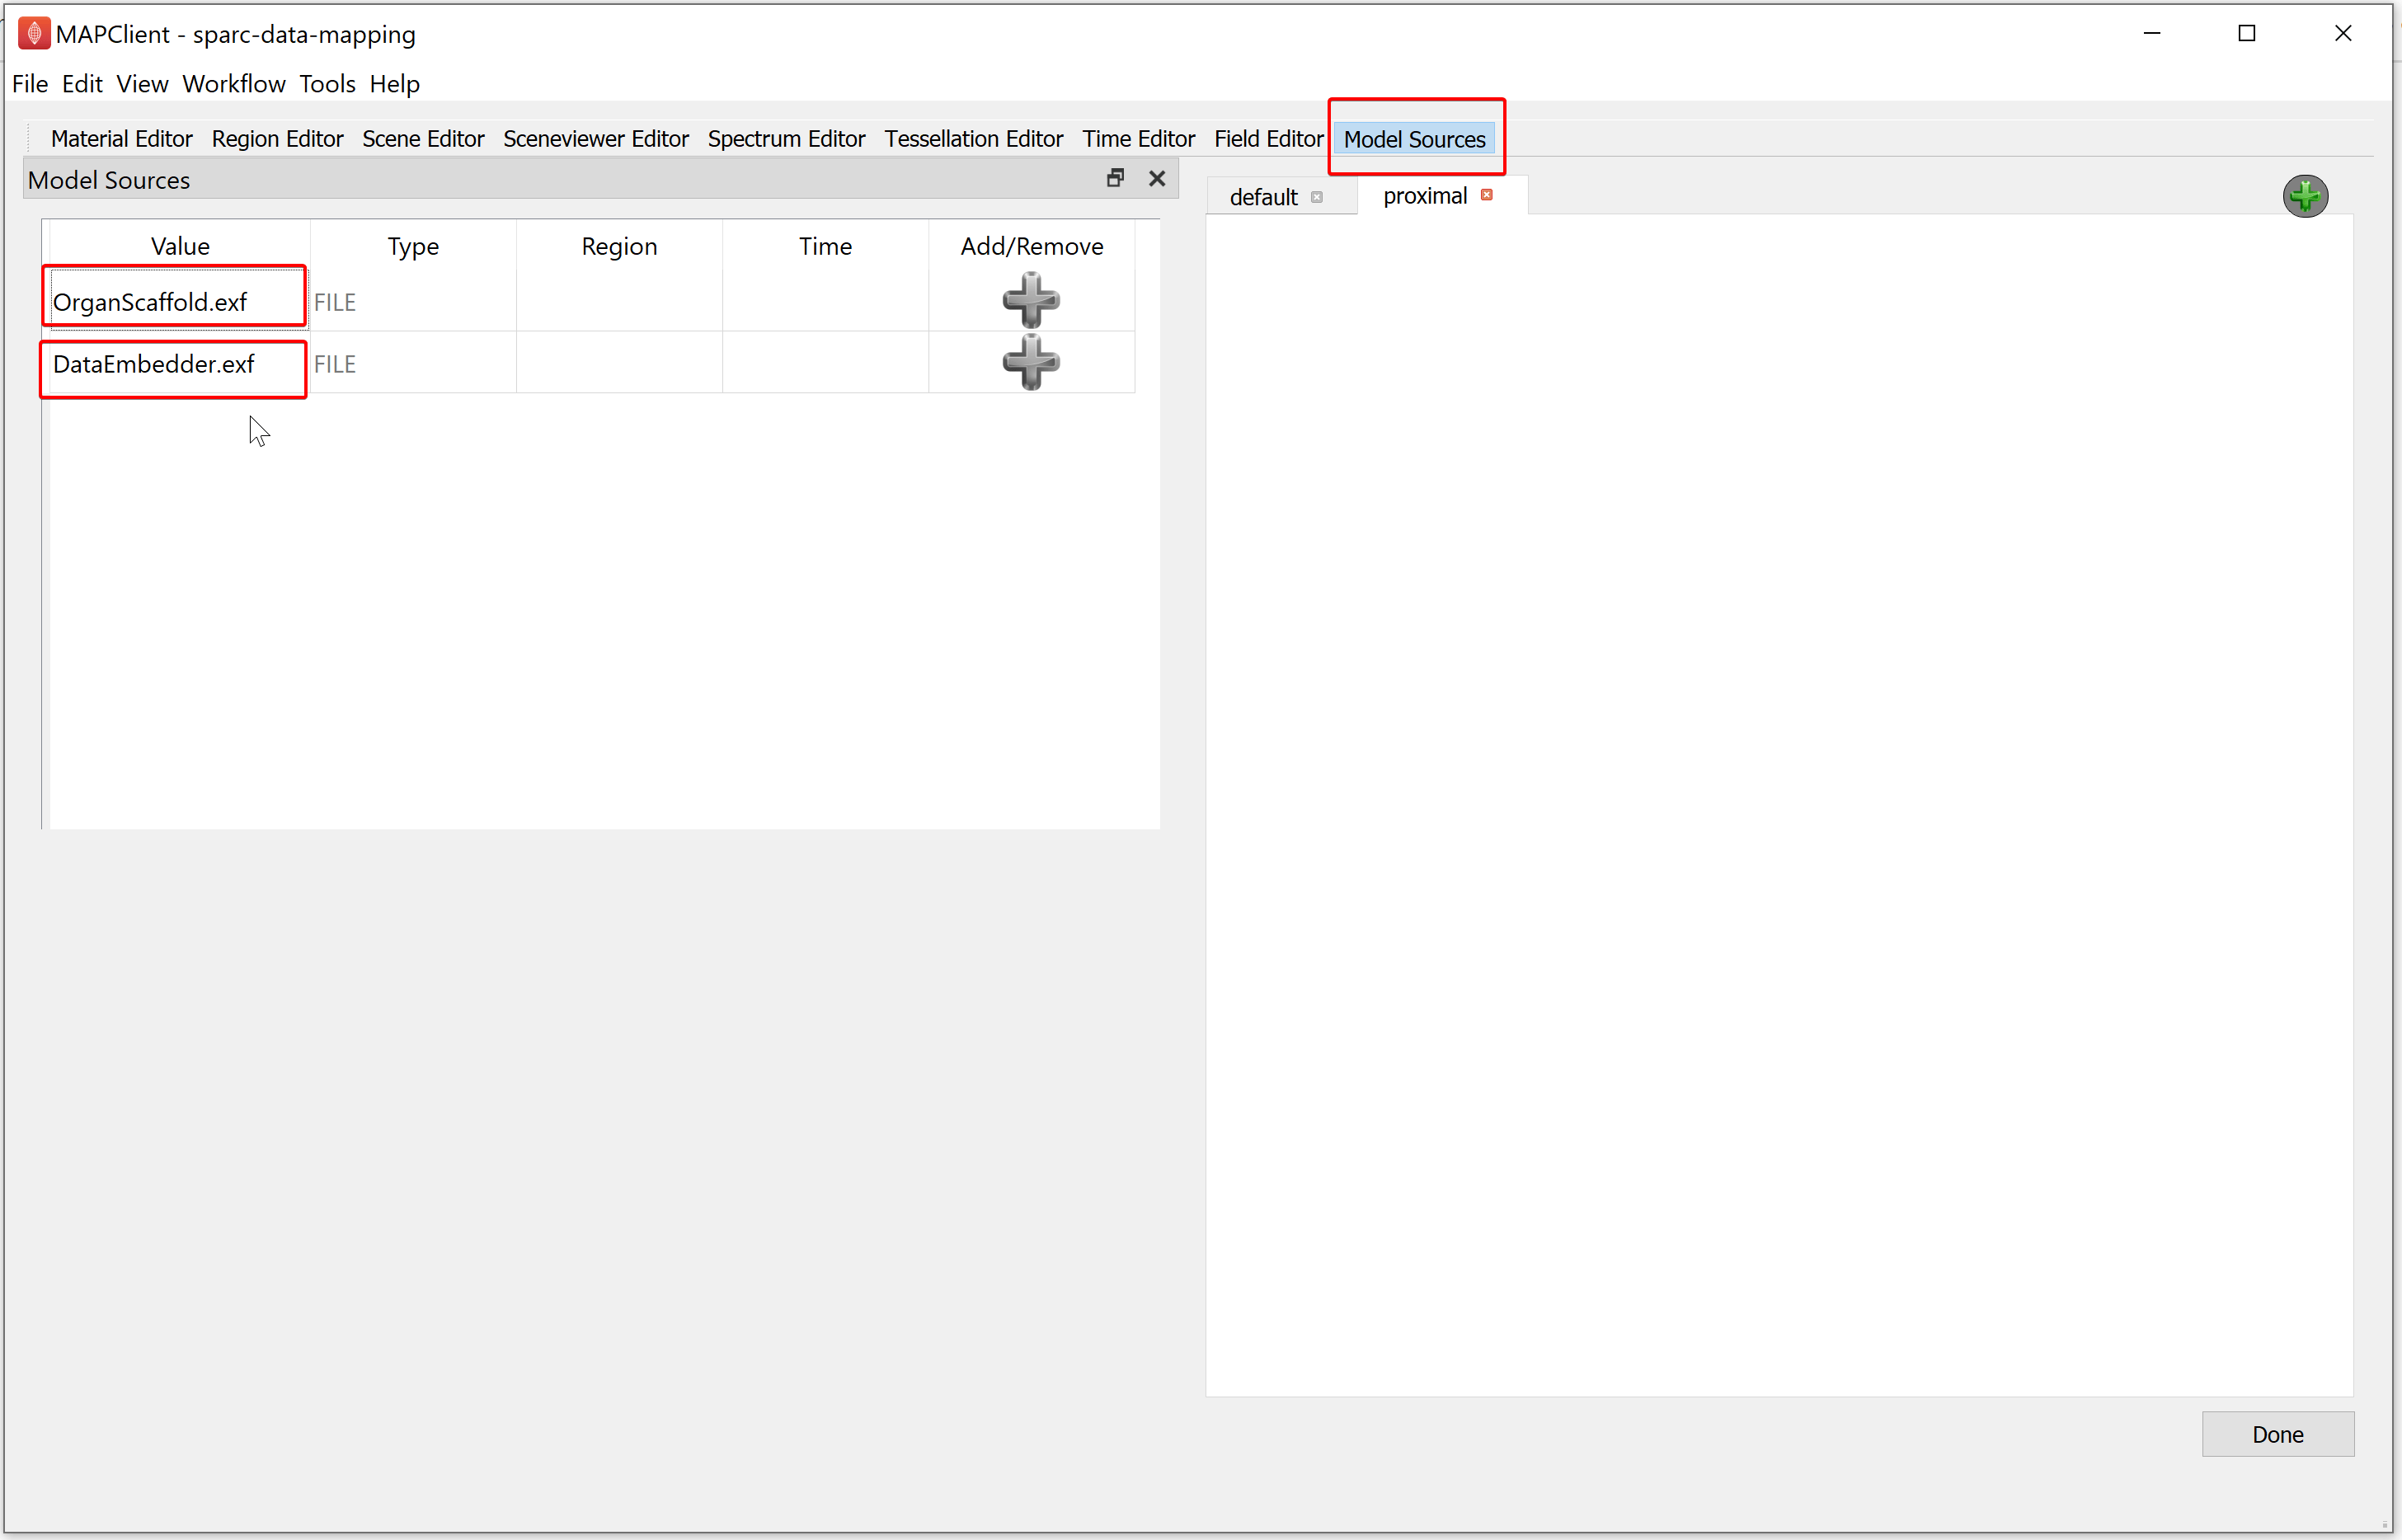Open the Workflow menu
Image resolution: width=2402 pixels, height=1540 pixels.
pyautogui.click(x=234, y=84)
